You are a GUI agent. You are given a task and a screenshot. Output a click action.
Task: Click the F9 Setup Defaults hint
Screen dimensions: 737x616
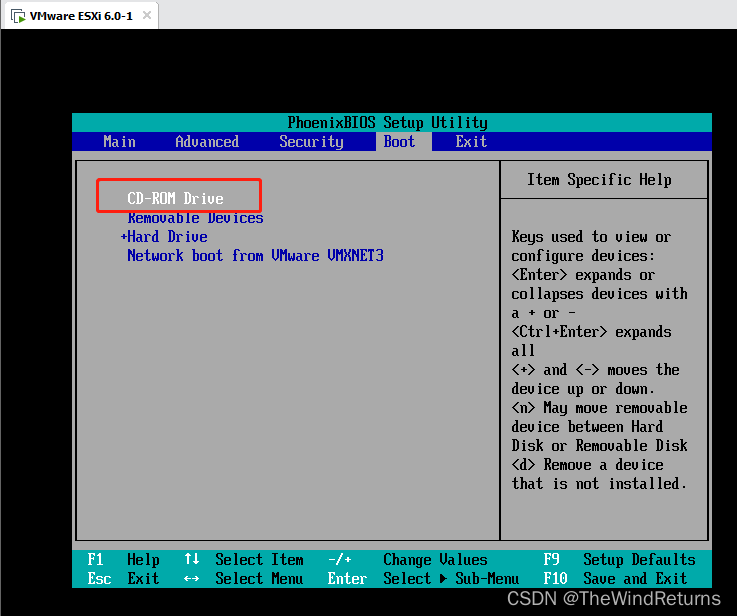pos(619,560)
